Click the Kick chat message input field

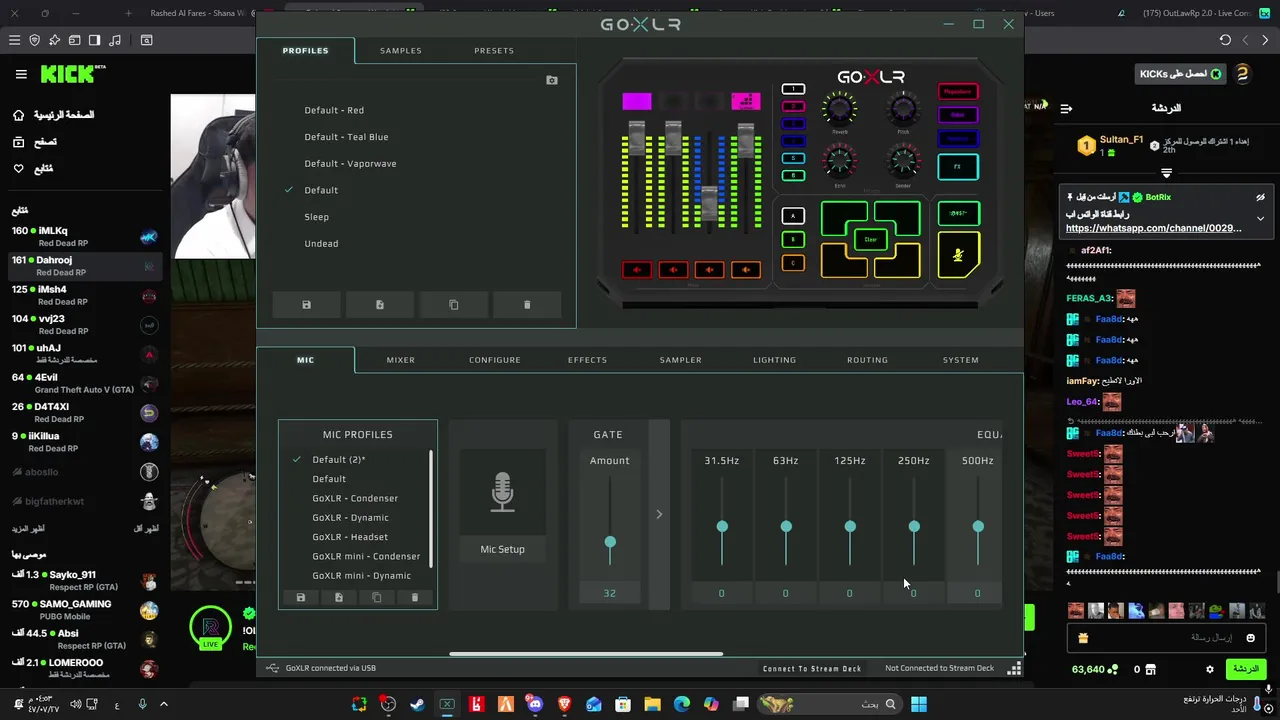(x=1165, y=637)
